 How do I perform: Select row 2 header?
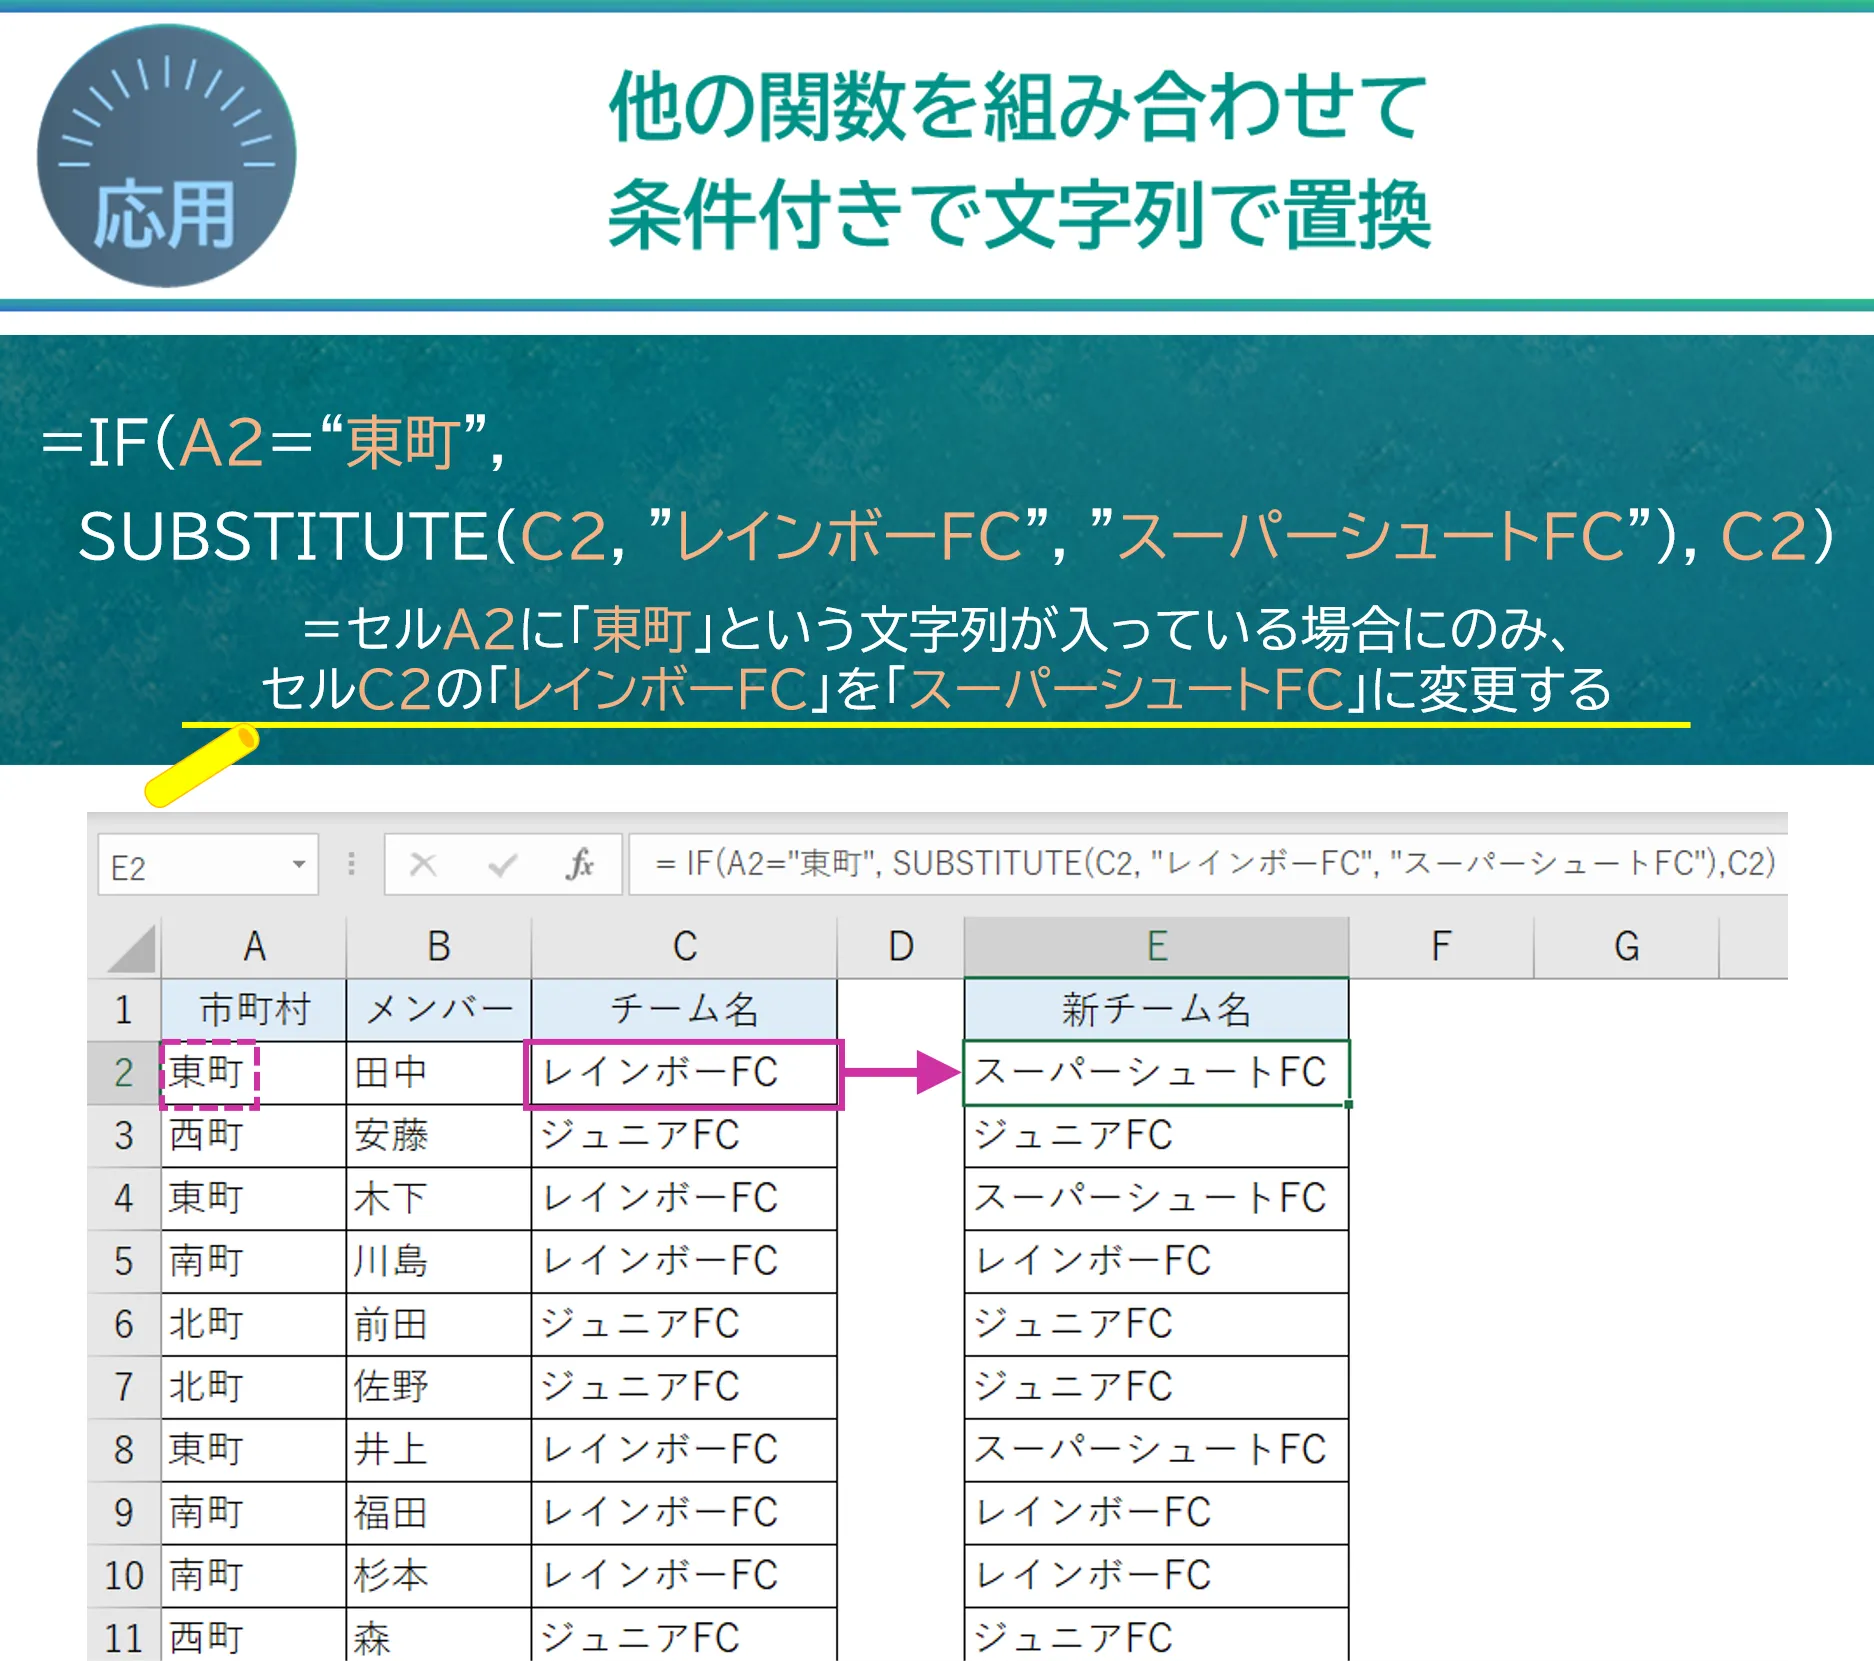(124, 1073)
